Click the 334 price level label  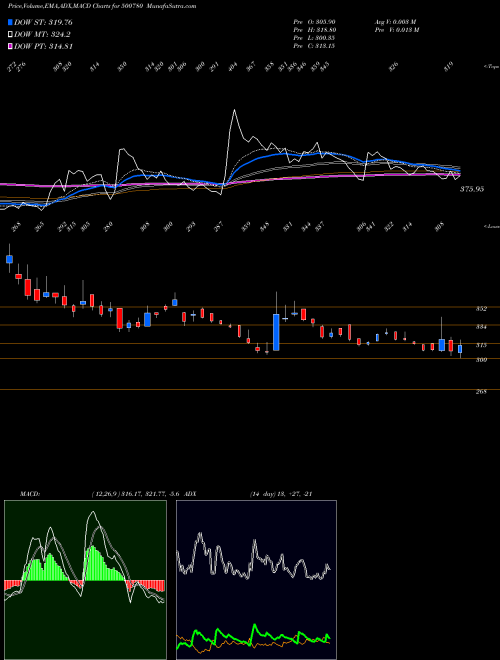(481, 327)
